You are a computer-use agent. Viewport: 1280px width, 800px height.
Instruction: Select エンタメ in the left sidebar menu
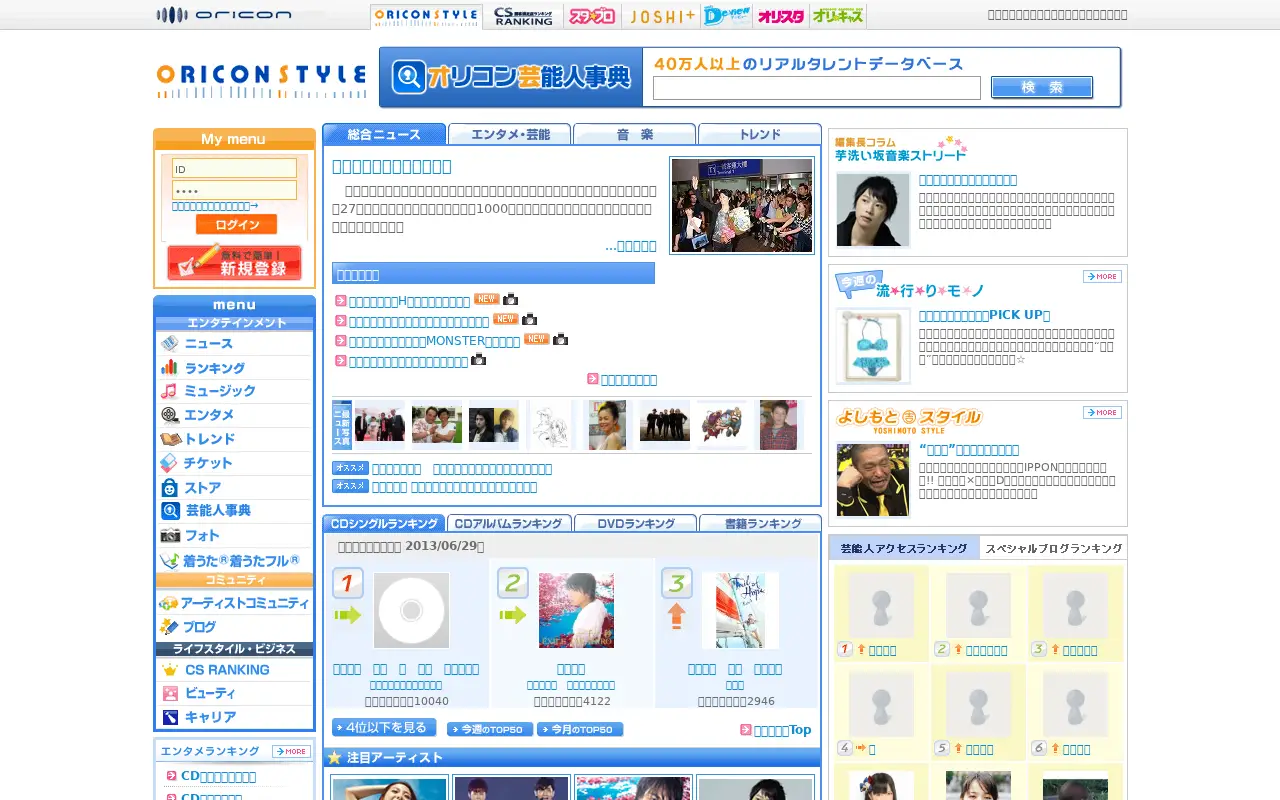pyautogui.click(x=234, y=415)
